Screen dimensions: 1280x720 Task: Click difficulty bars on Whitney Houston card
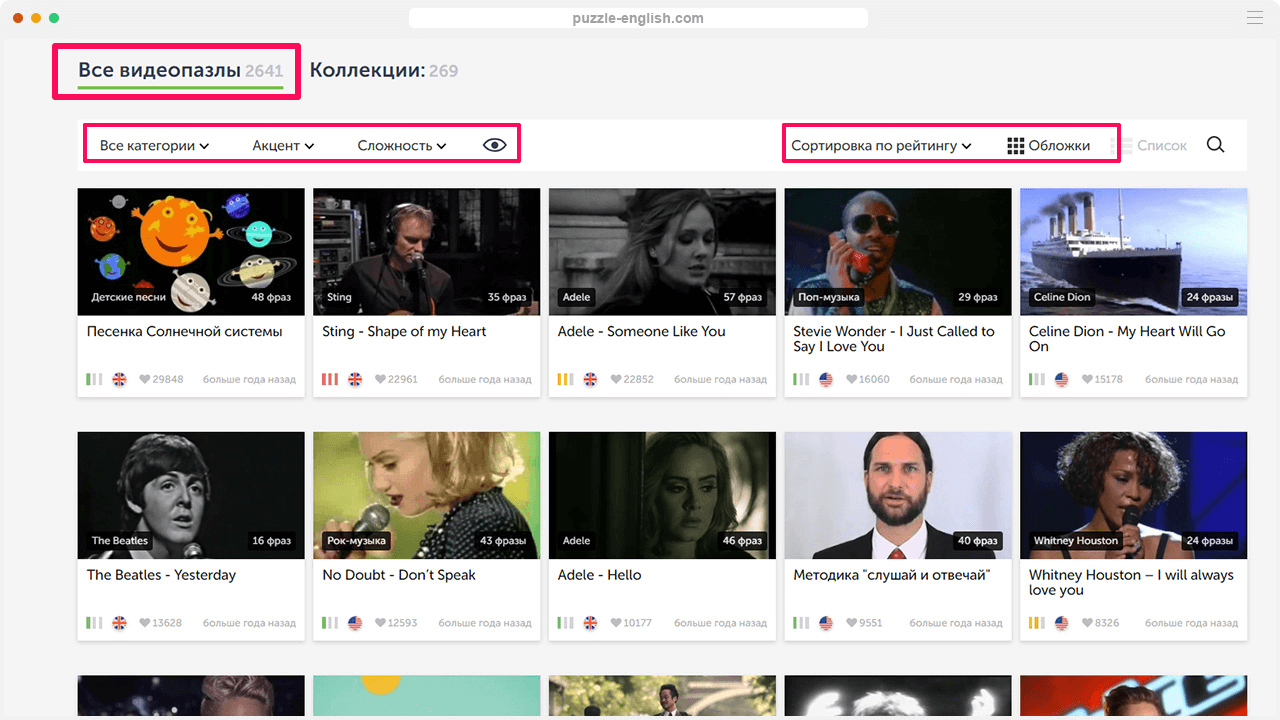pos(1037,623)
